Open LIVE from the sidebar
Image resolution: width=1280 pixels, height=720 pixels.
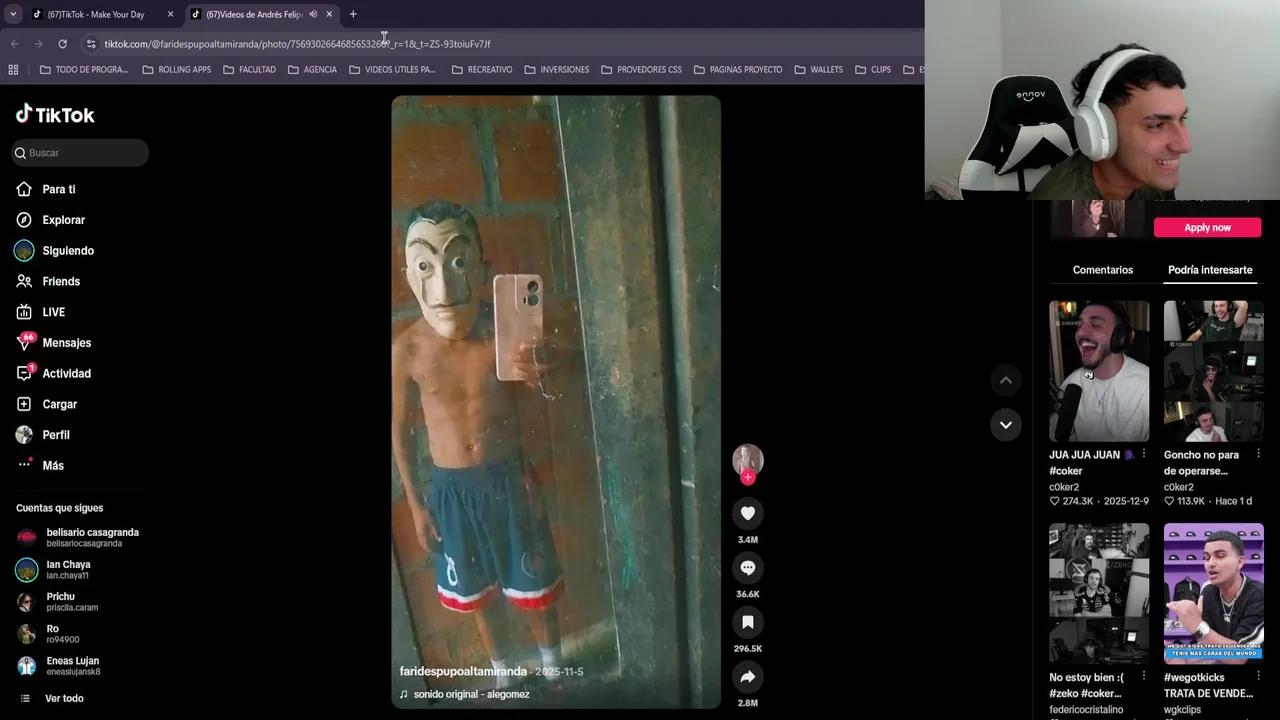[53, 311]
